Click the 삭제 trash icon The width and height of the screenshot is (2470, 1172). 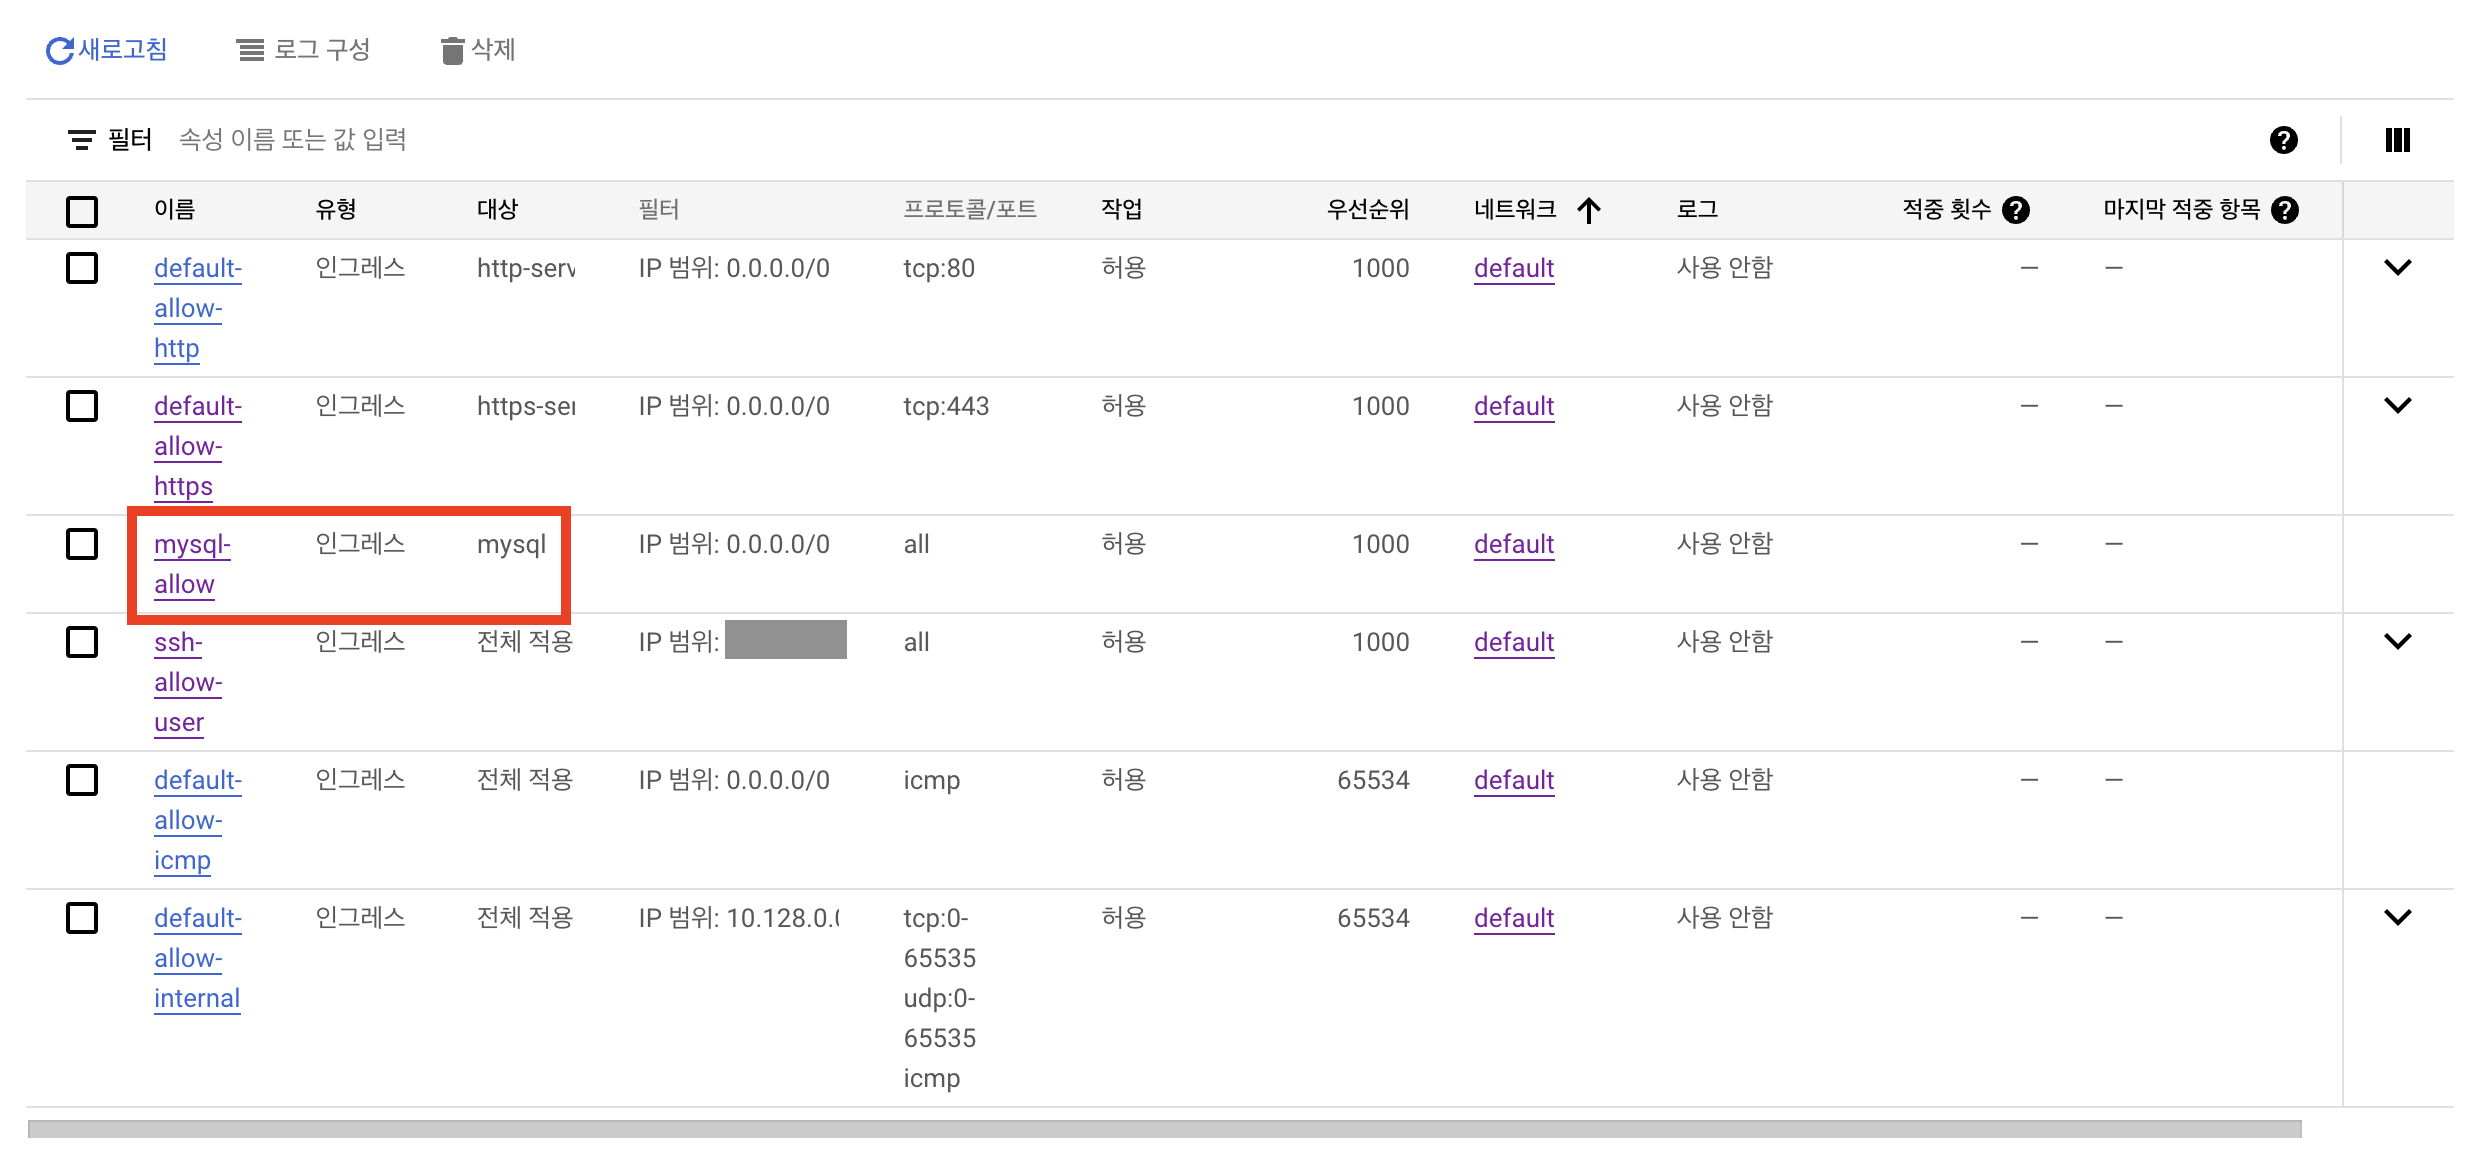tap(452, 50)
